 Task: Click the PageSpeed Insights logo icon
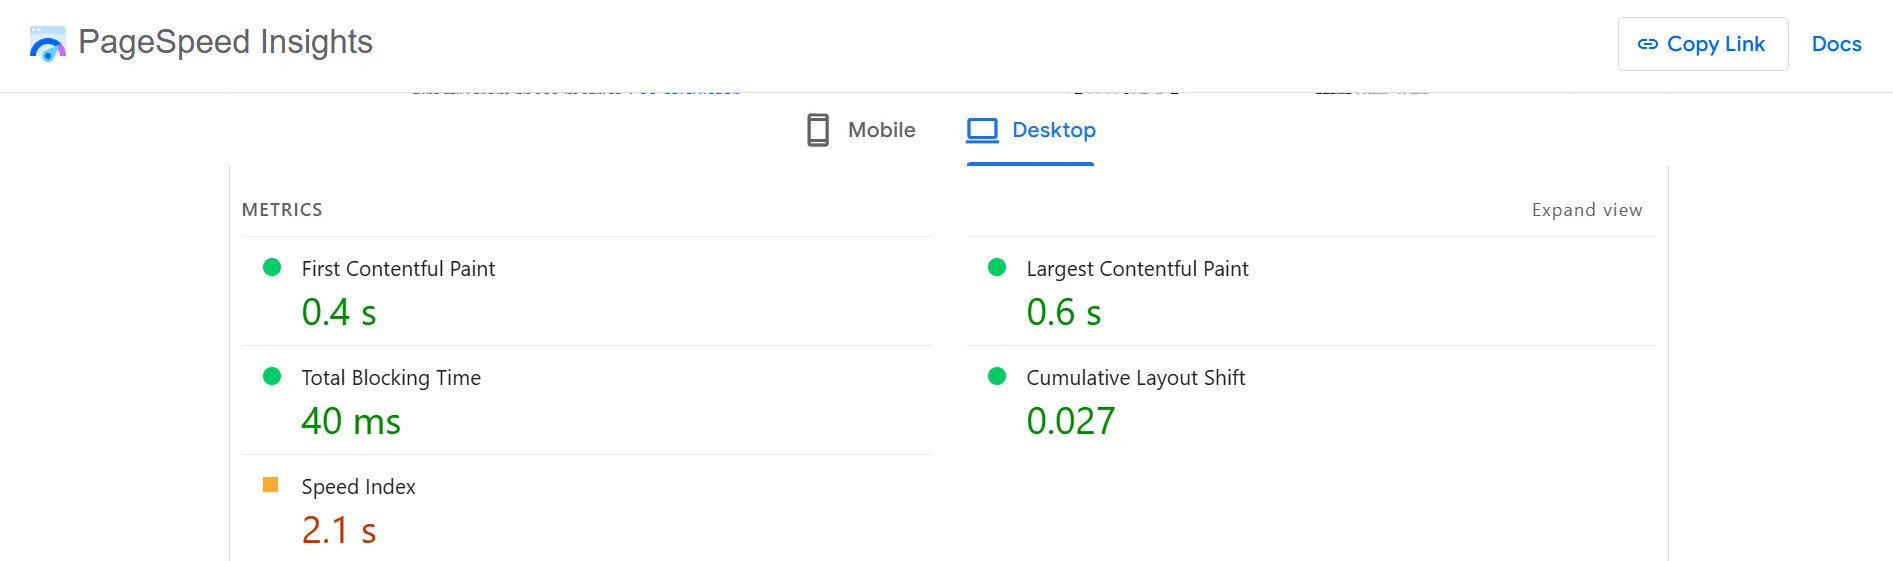(48, 44)
